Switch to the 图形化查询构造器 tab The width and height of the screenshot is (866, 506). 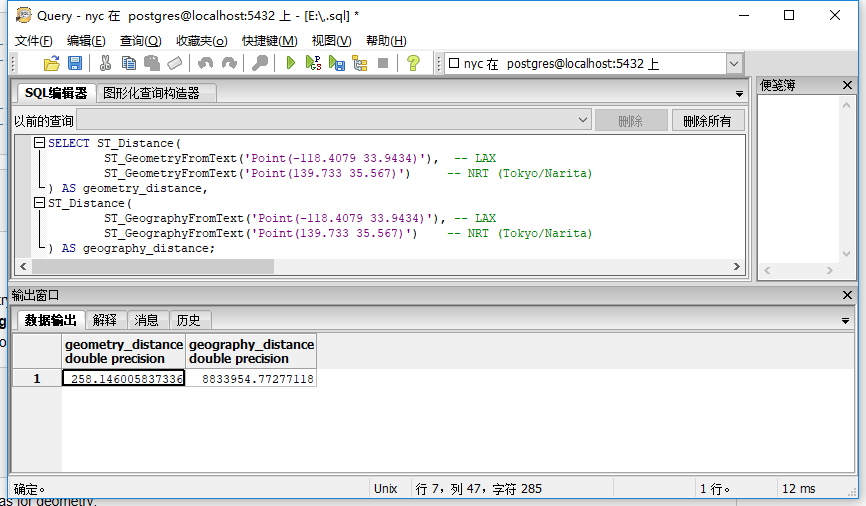tap(156, 93)
